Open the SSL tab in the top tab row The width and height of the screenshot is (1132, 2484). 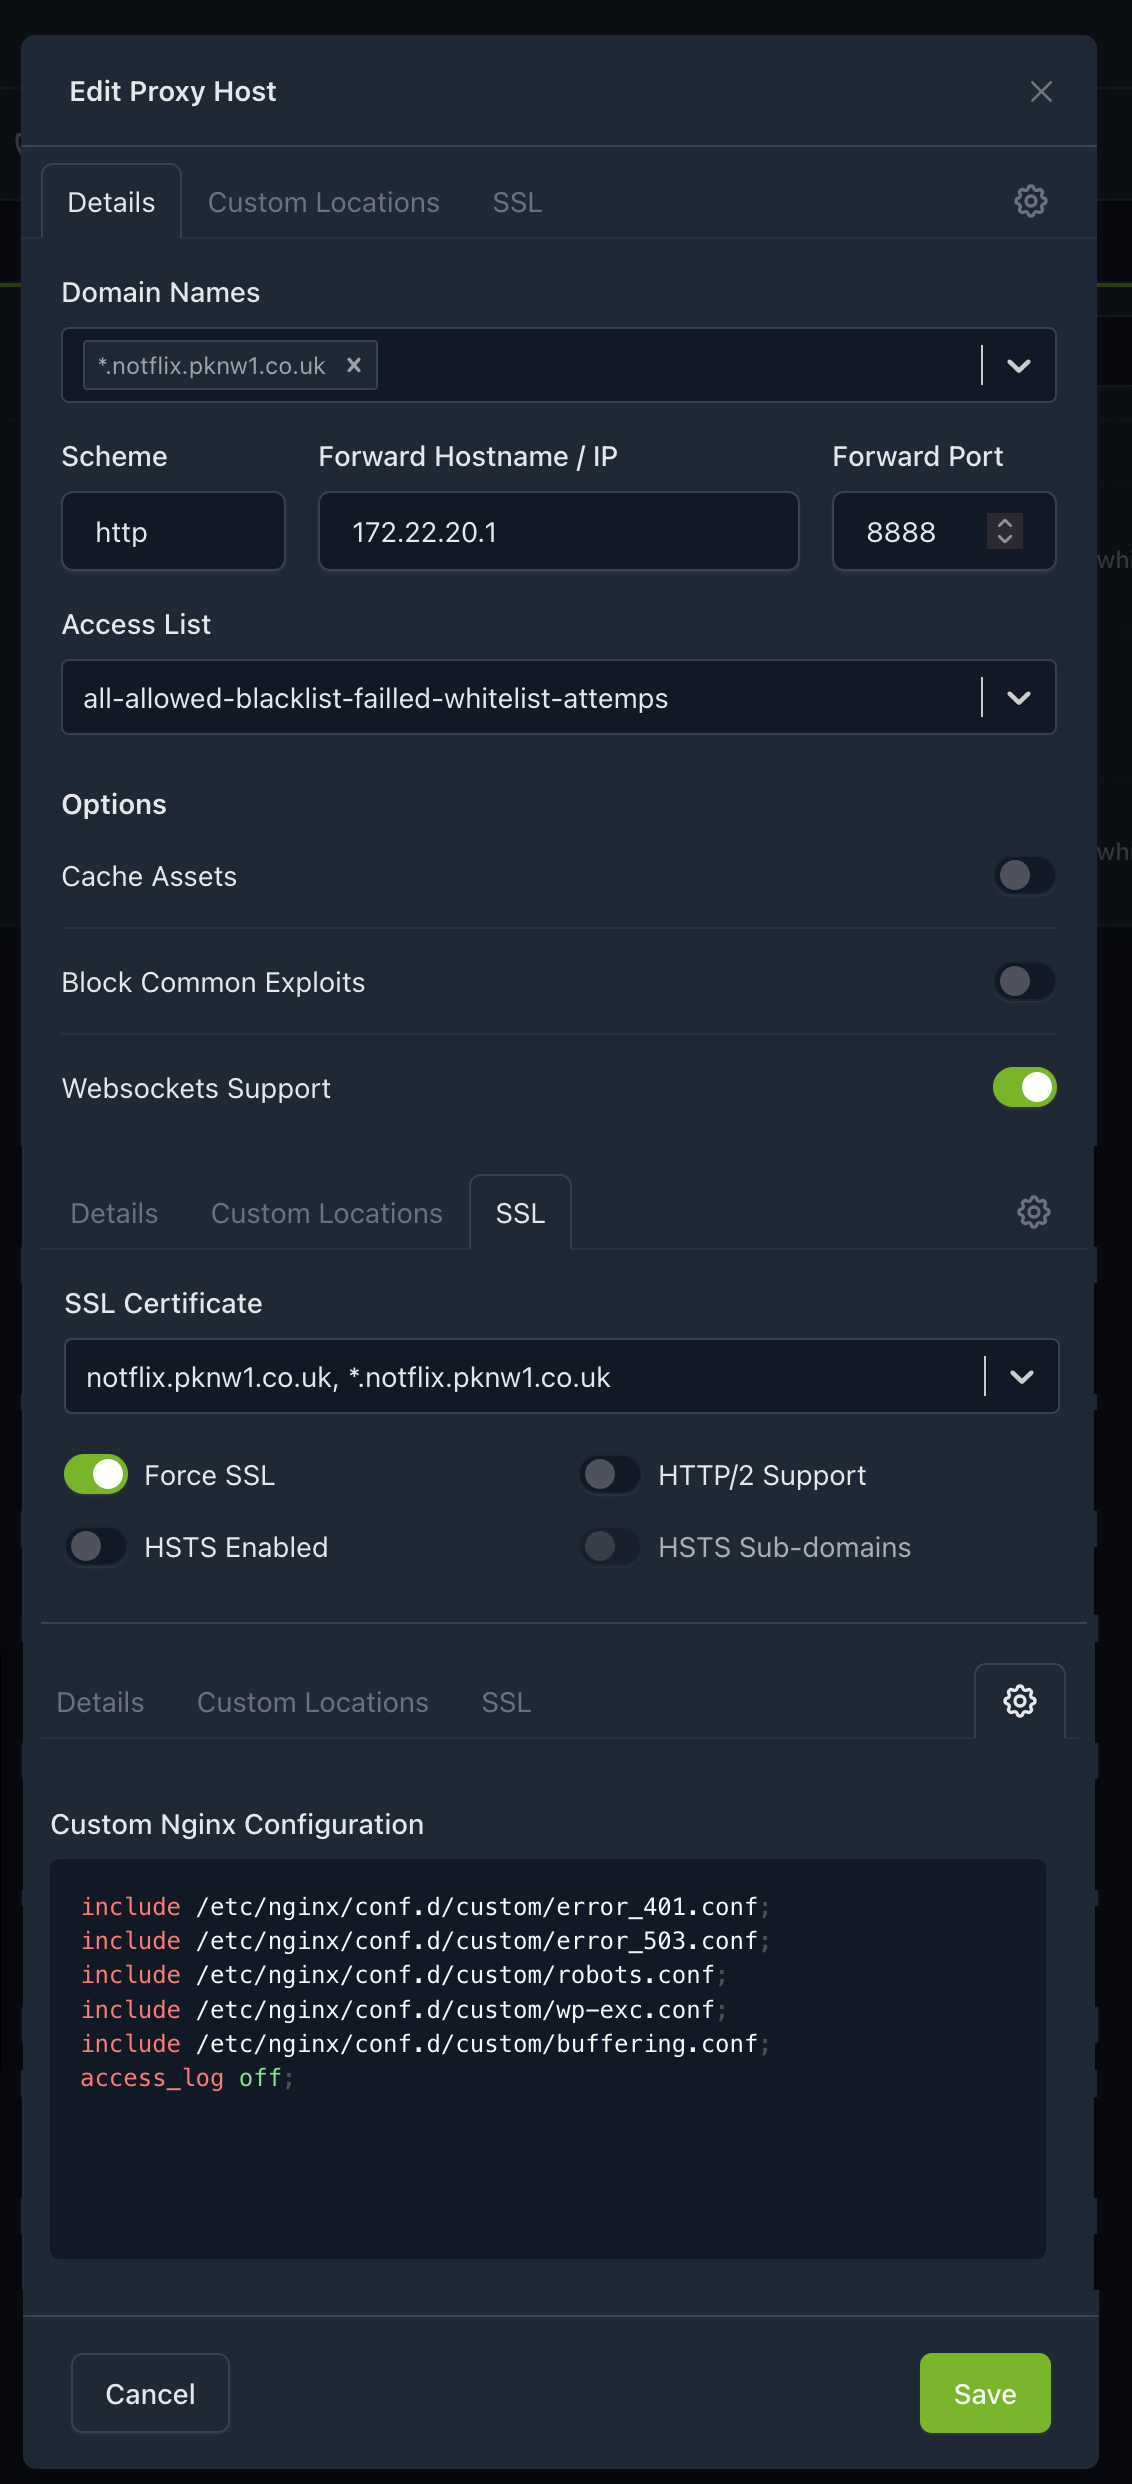coord(517,202)
